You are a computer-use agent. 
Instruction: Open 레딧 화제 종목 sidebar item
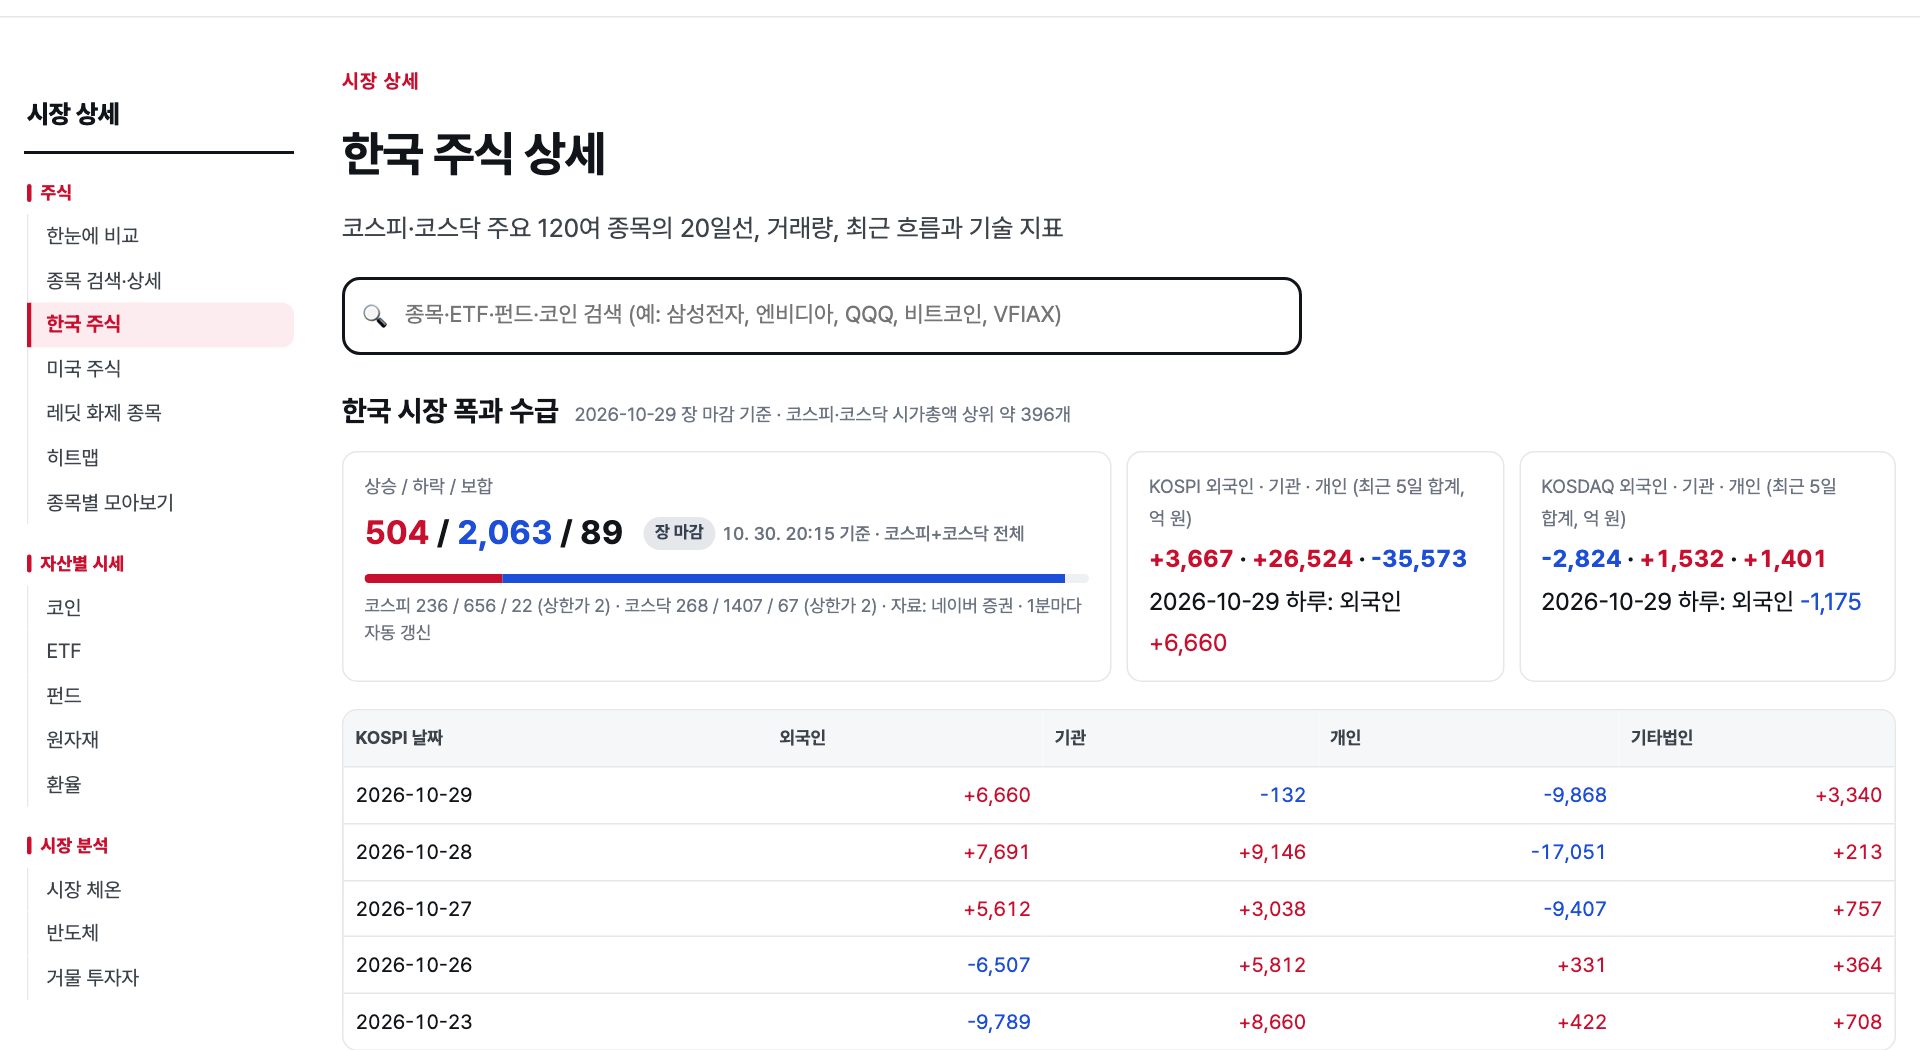pos(104,412)
